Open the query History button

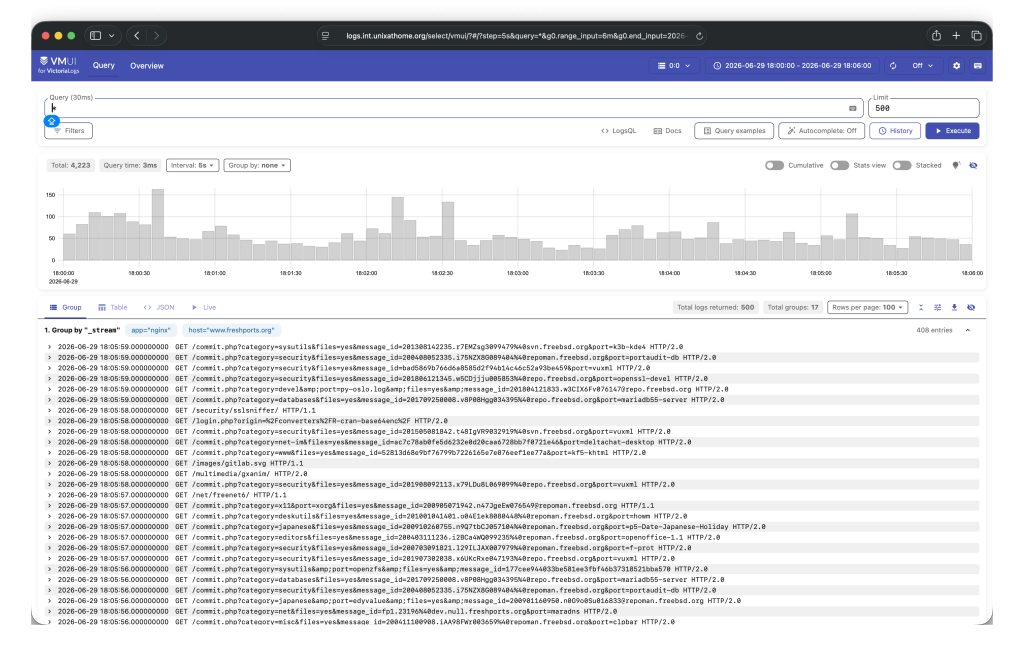coord(895,131)
